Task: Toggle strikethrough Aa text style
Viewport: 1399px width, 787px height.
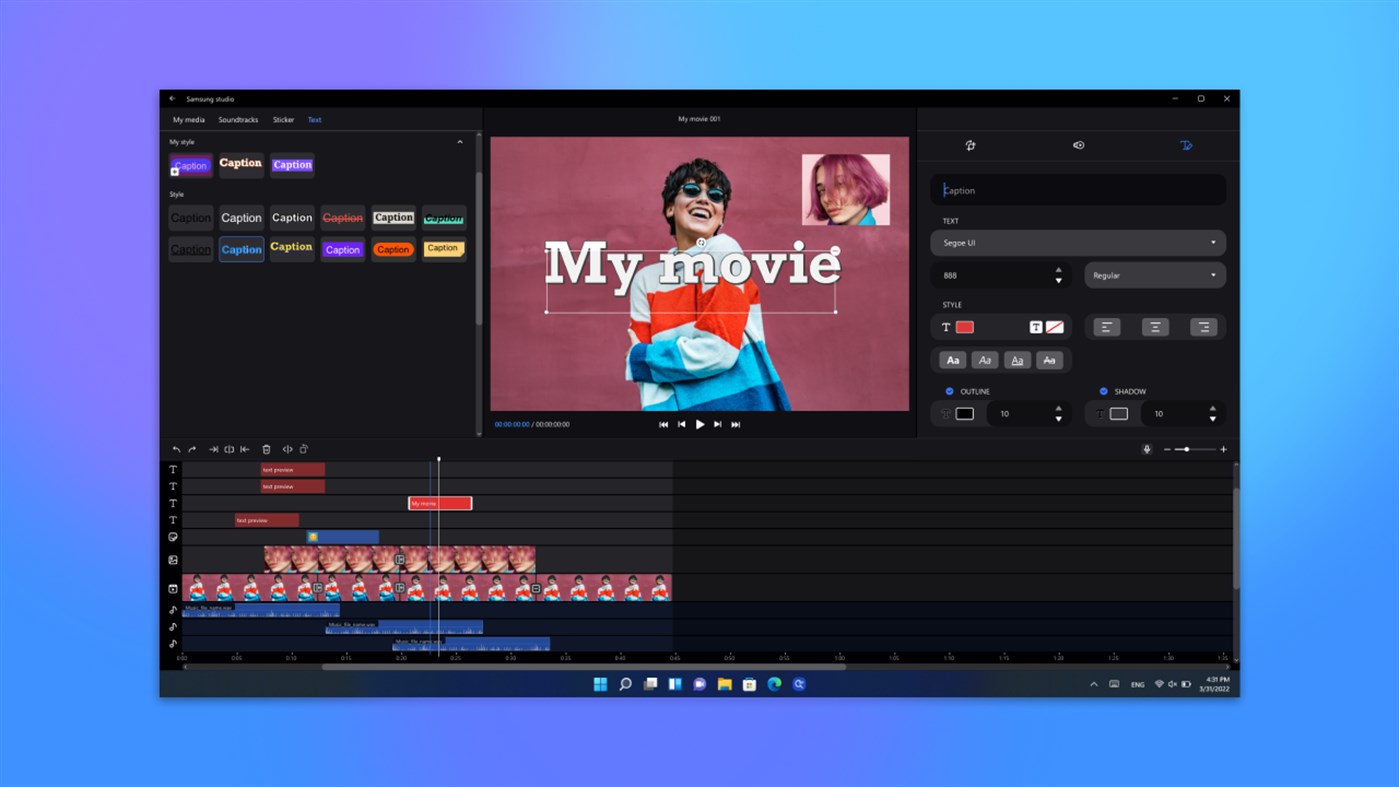Action: point(1049,360)
